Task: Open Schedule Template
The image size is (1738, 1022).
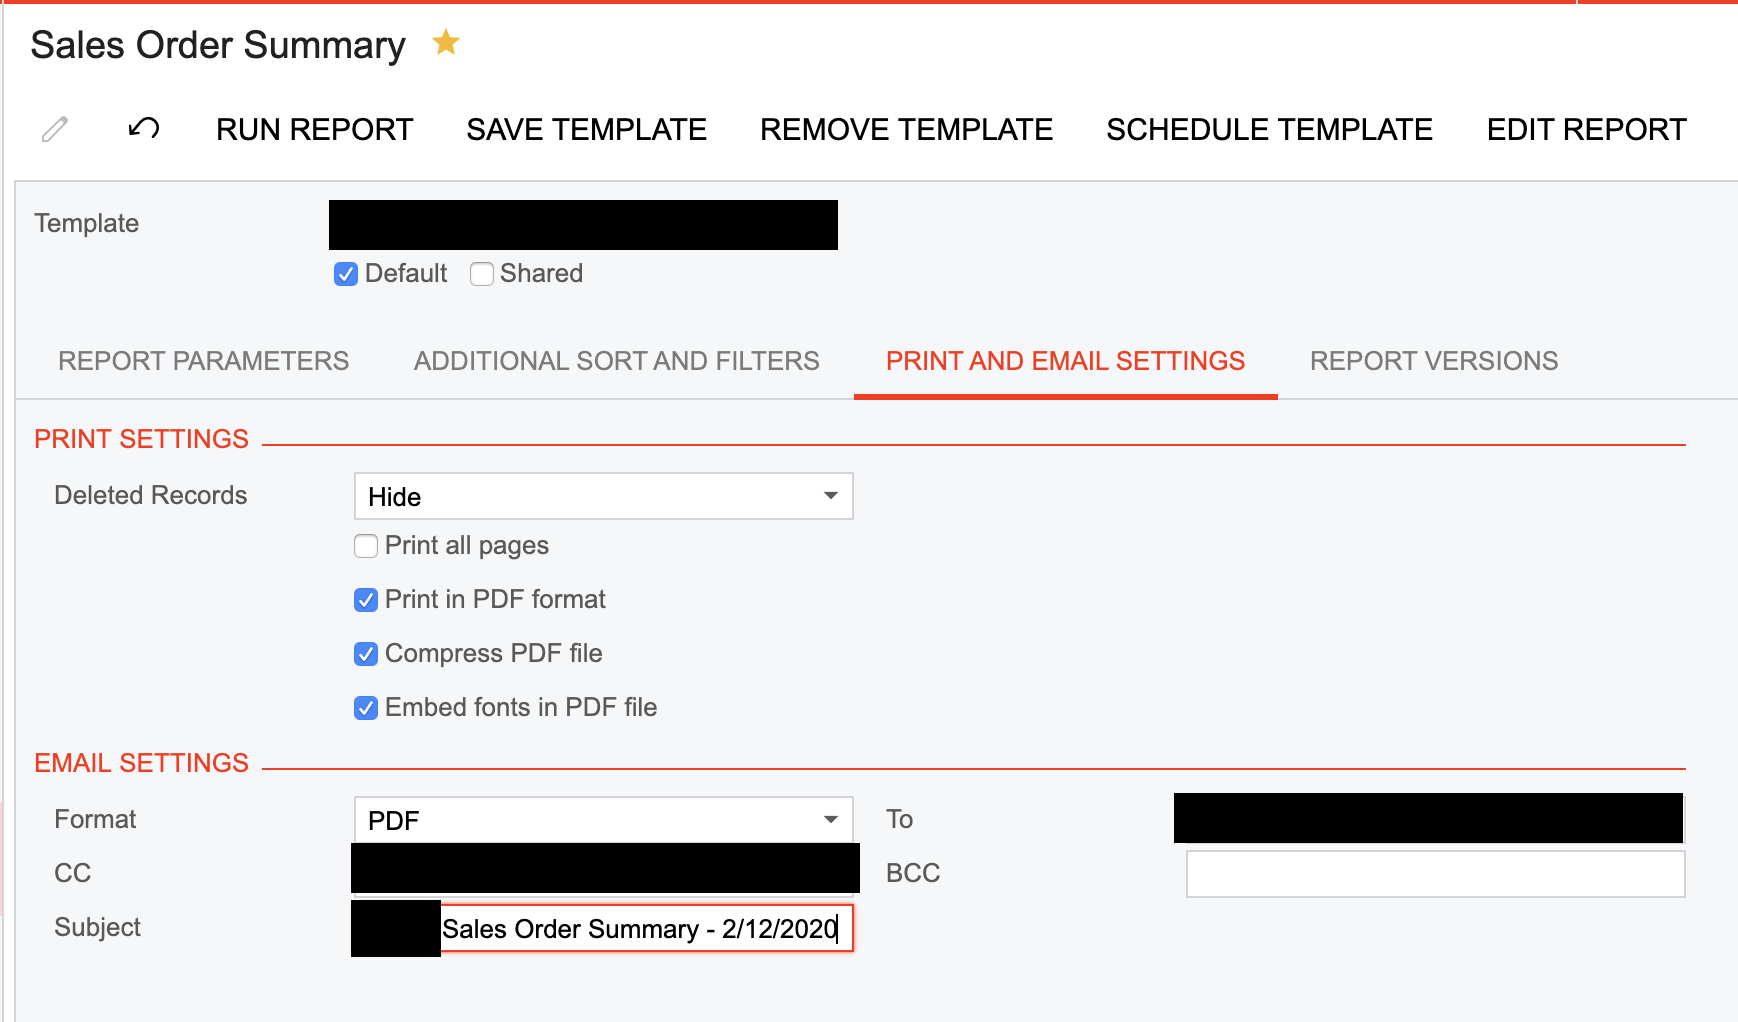Action: [1269, 129]
